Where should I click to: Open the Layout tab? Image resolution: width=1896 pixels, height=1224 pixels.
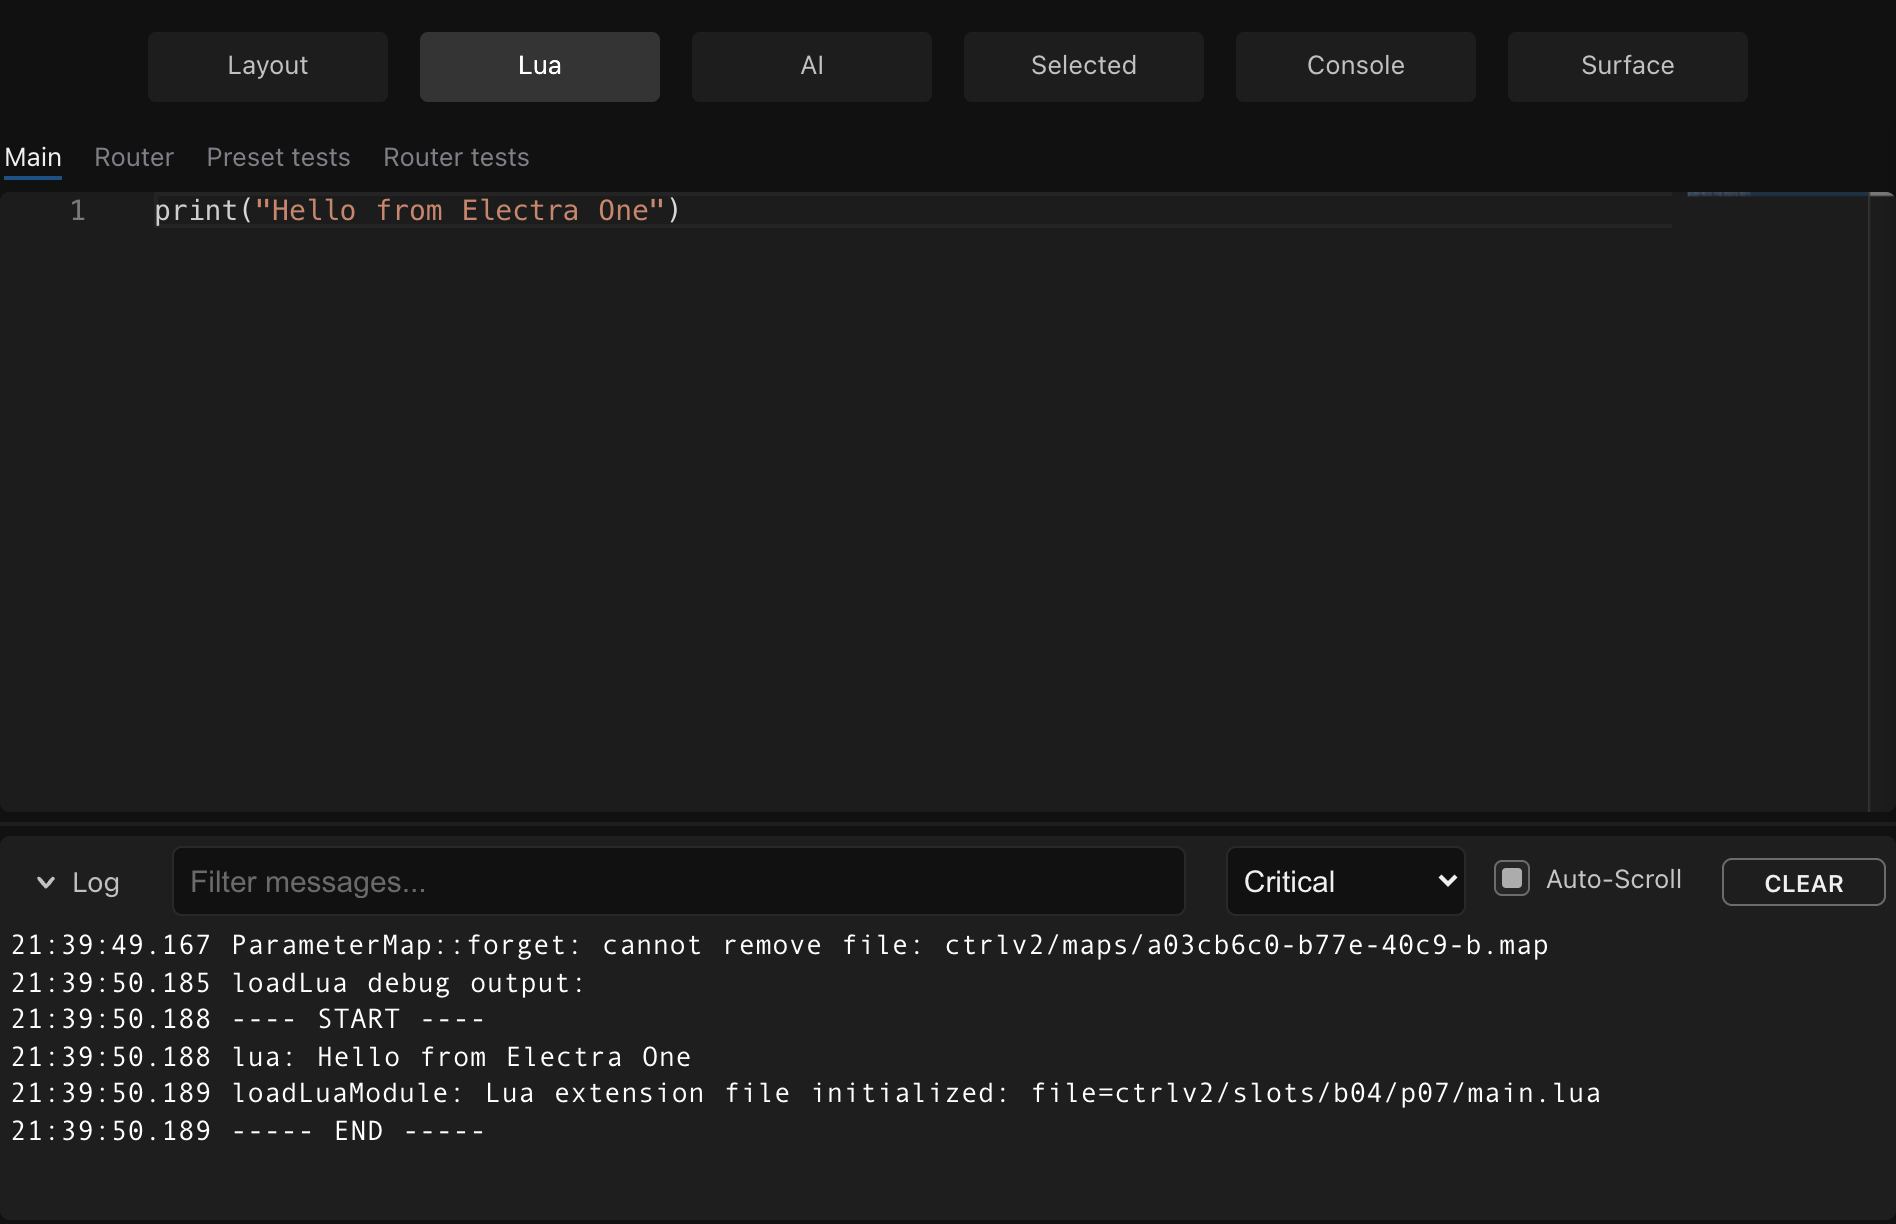tap(268, 66)
